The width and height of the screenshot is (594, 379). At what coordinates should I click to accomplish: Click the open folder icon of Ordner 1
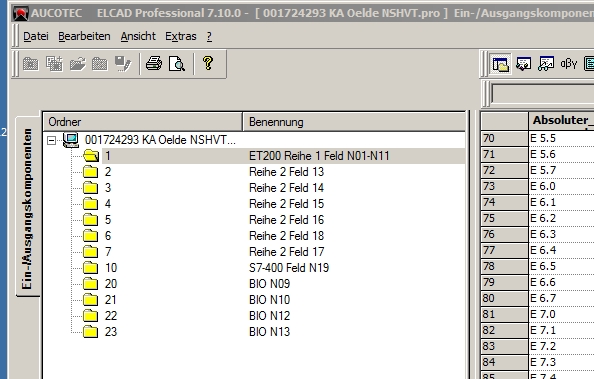91,156
